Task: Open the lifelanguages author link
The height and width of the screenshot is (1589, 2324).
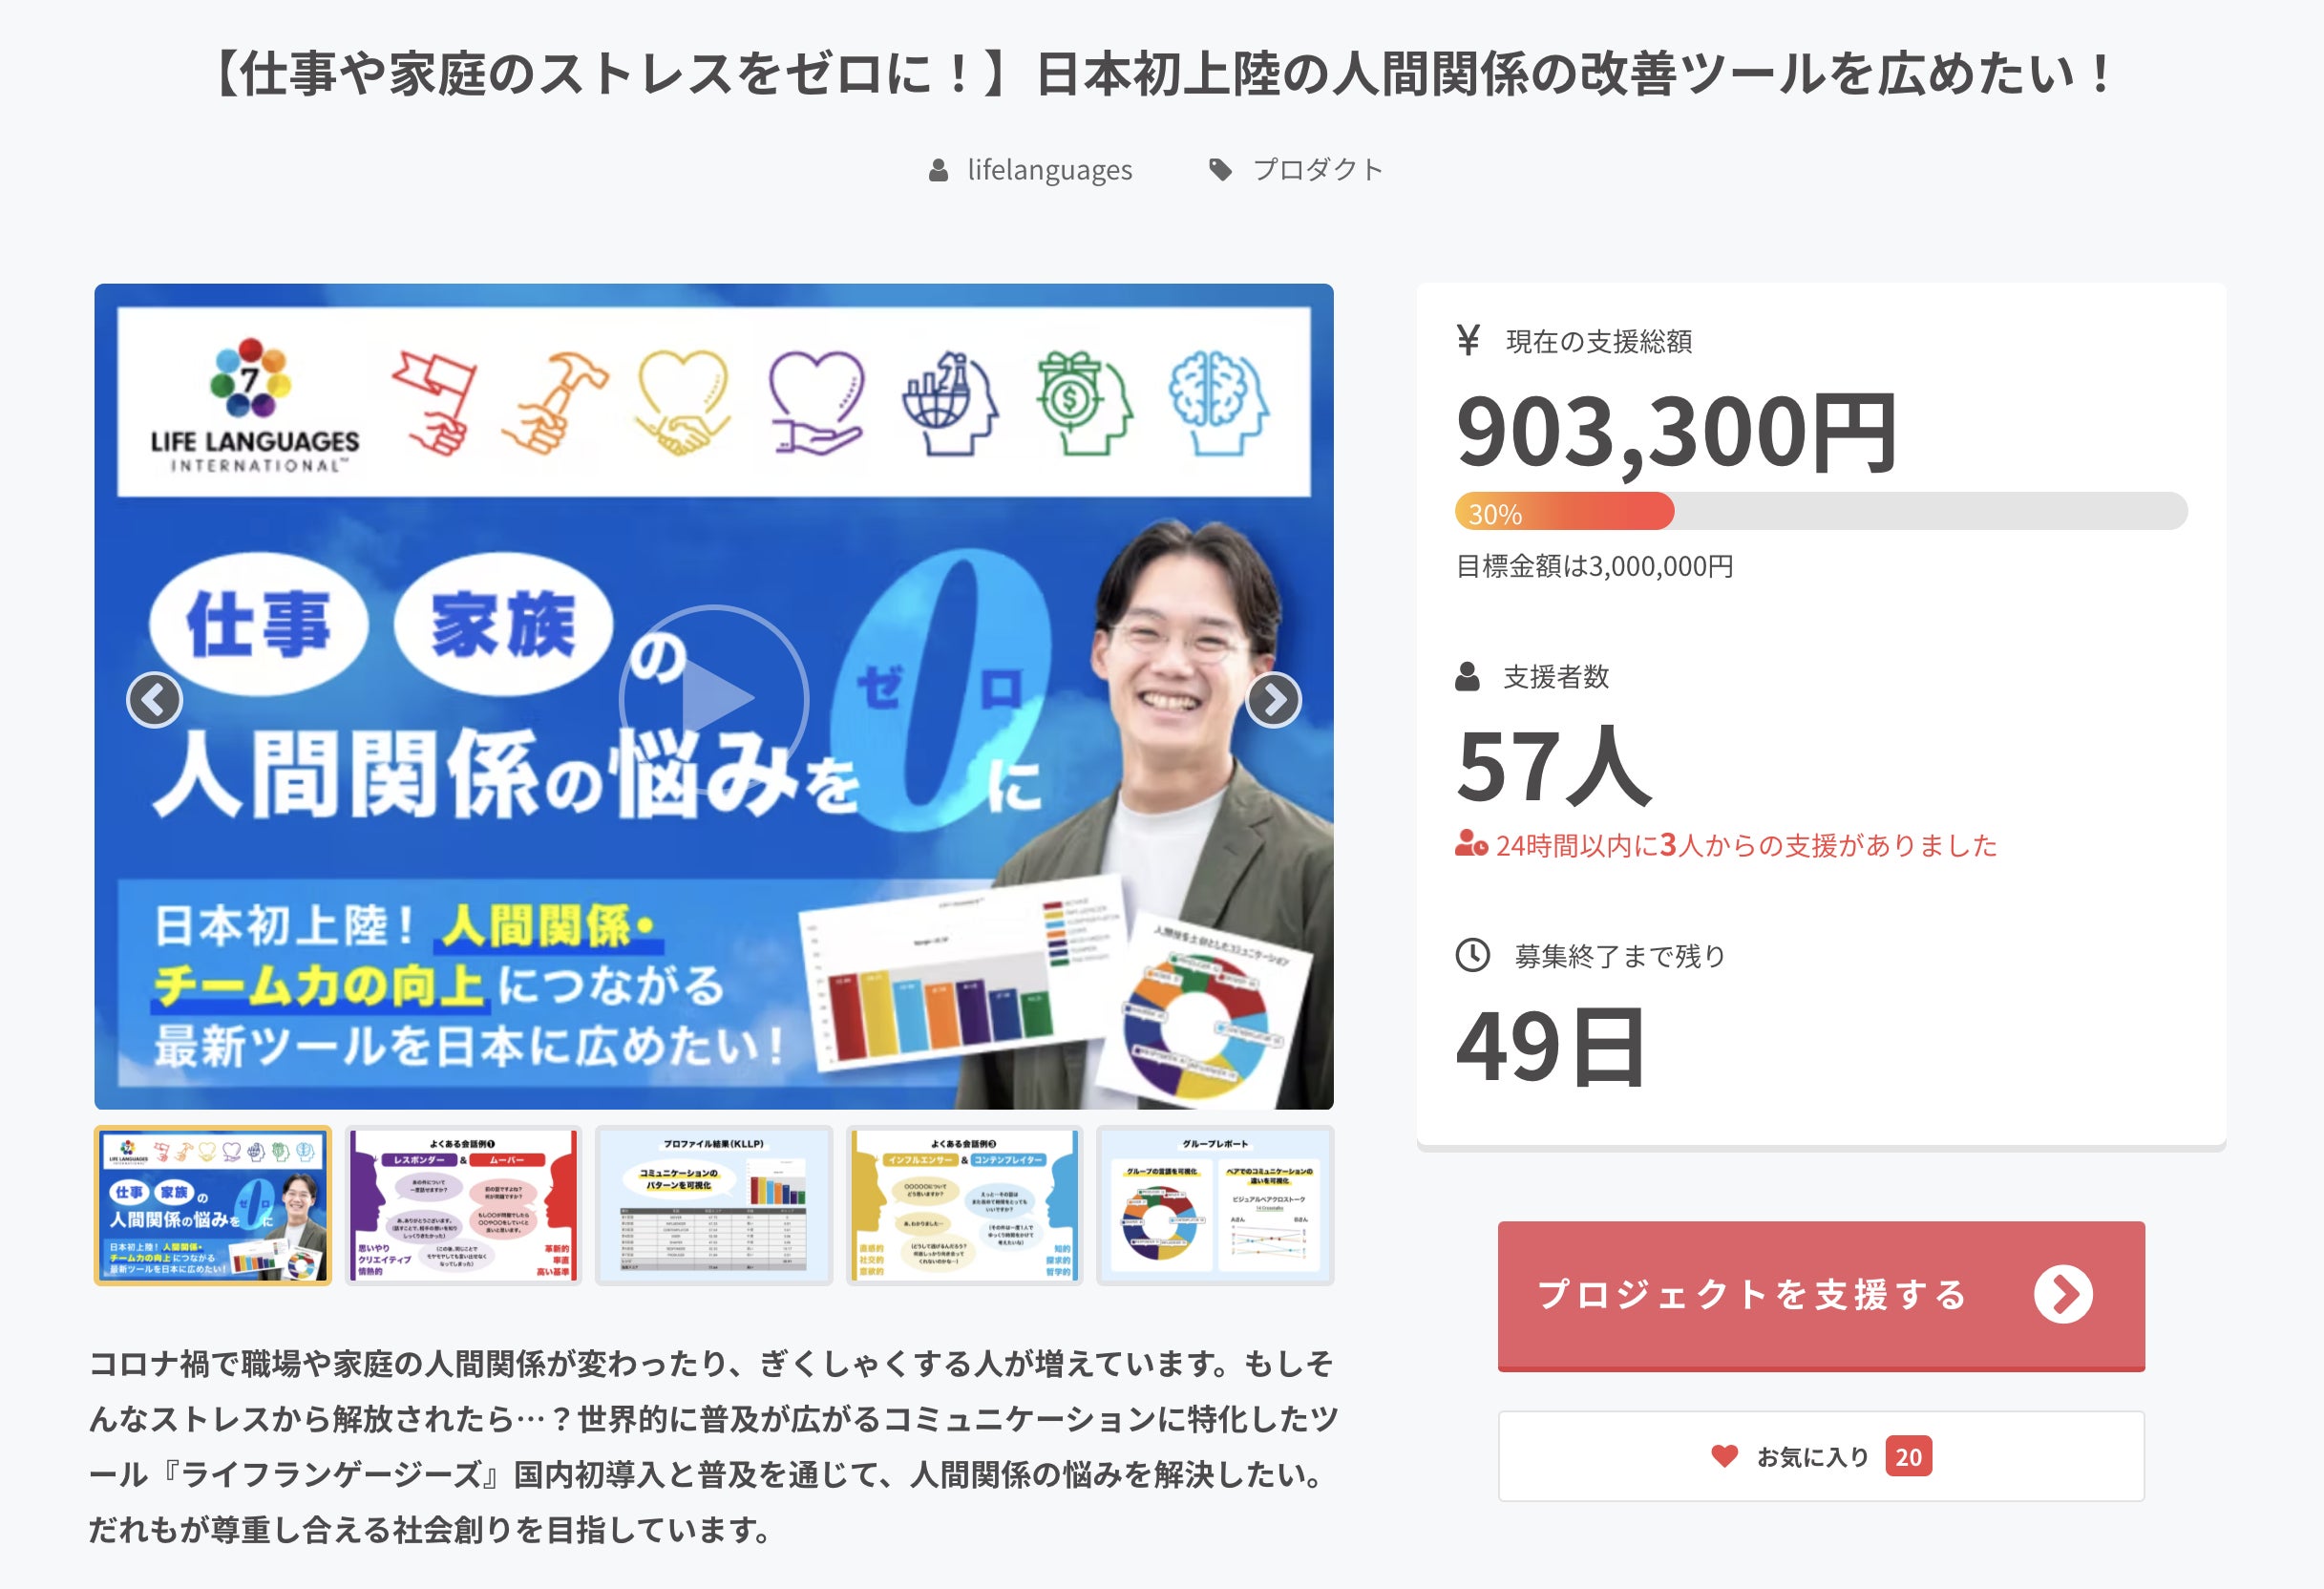Action: (1049, 170)
